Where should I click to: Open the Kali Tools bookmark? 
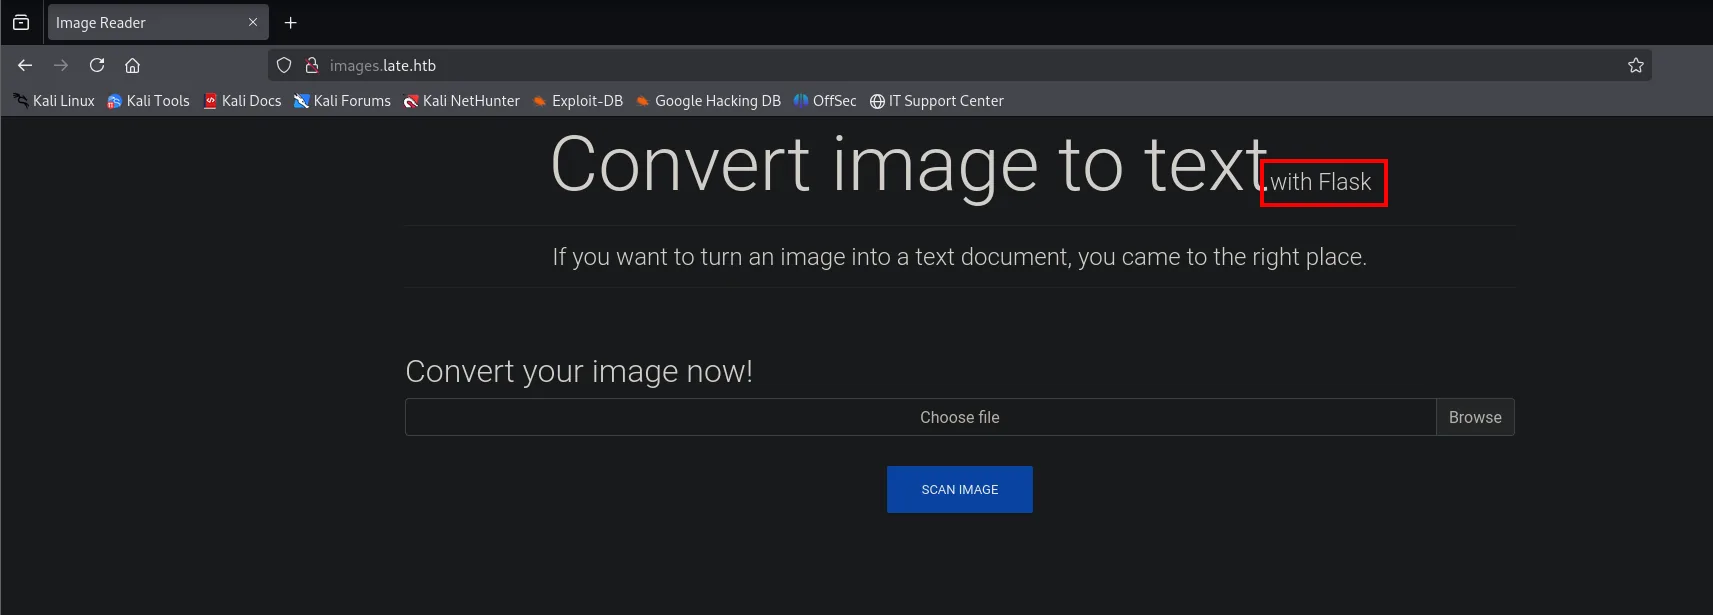pos(148,101)
